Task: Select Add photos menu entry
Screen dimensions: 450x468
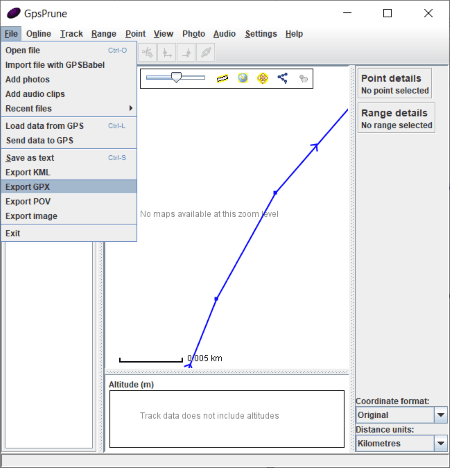Action: pyautogui.click(x=69, y=79)
